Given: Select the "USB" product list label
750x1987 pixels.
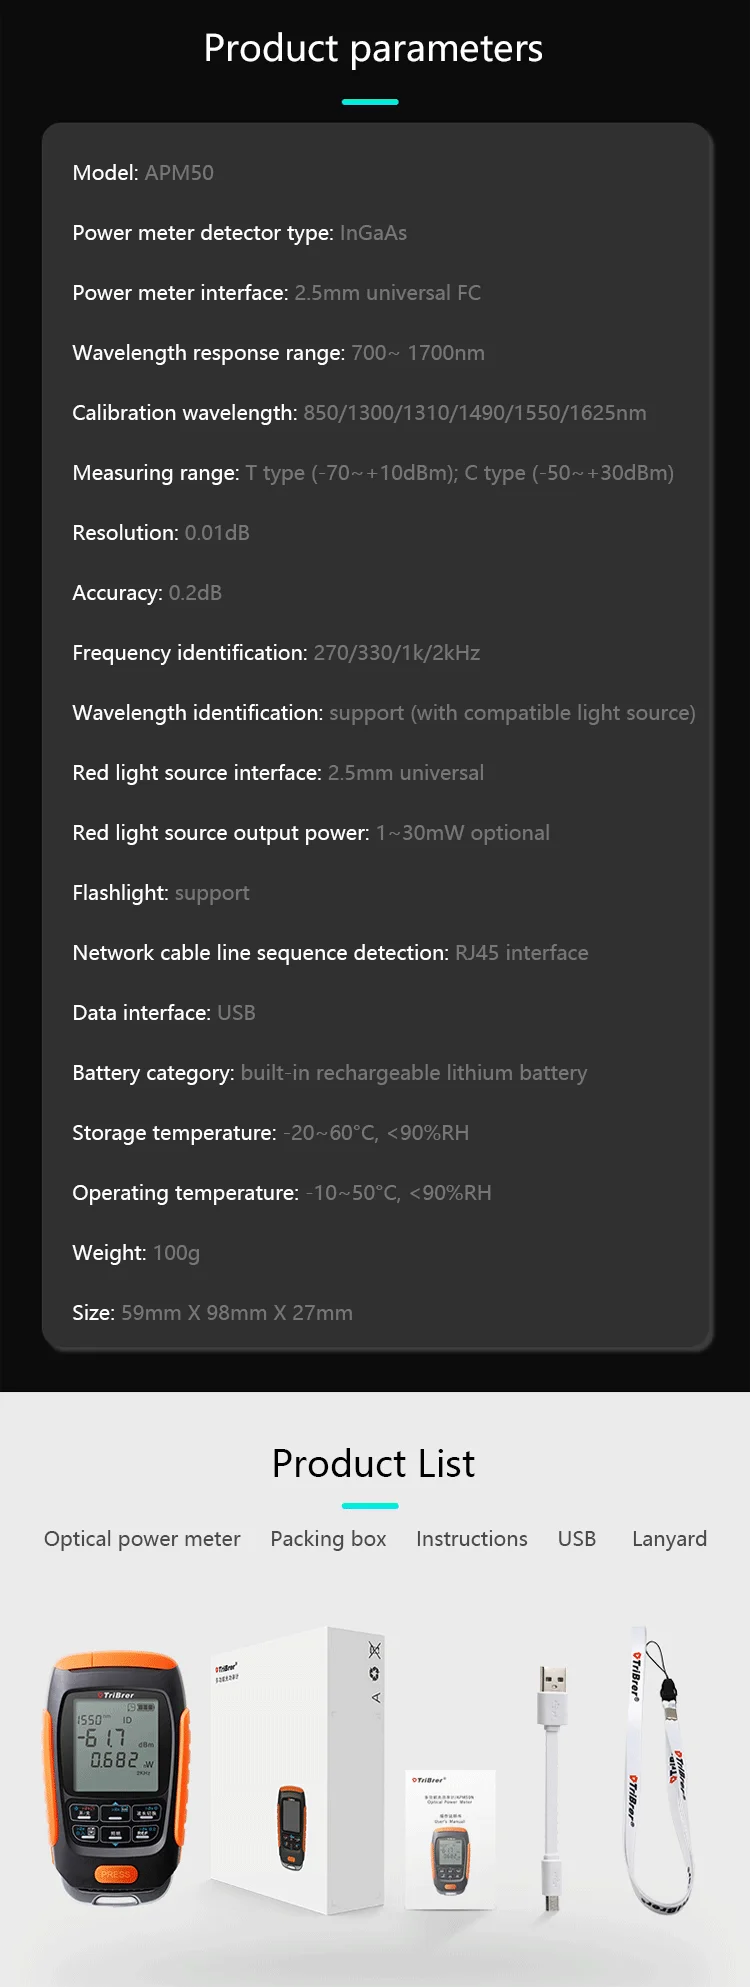Looking at the screenshot, I should coord(577,1539).
